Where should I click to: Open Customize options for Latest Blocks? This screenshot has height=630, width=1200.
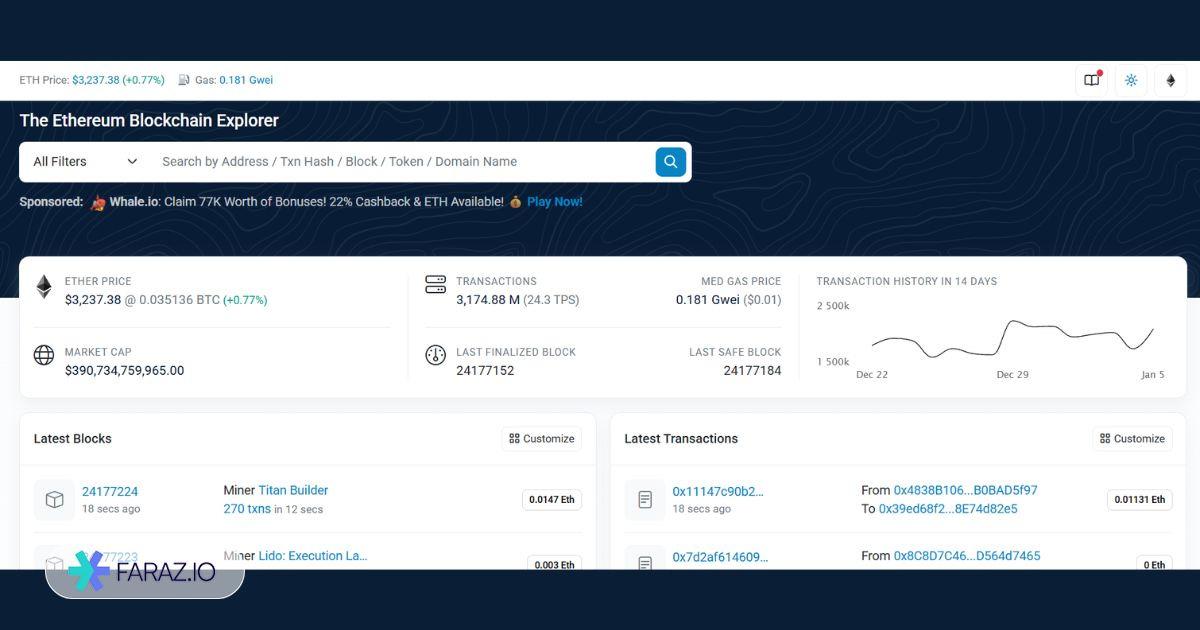[x=541, y=438]
